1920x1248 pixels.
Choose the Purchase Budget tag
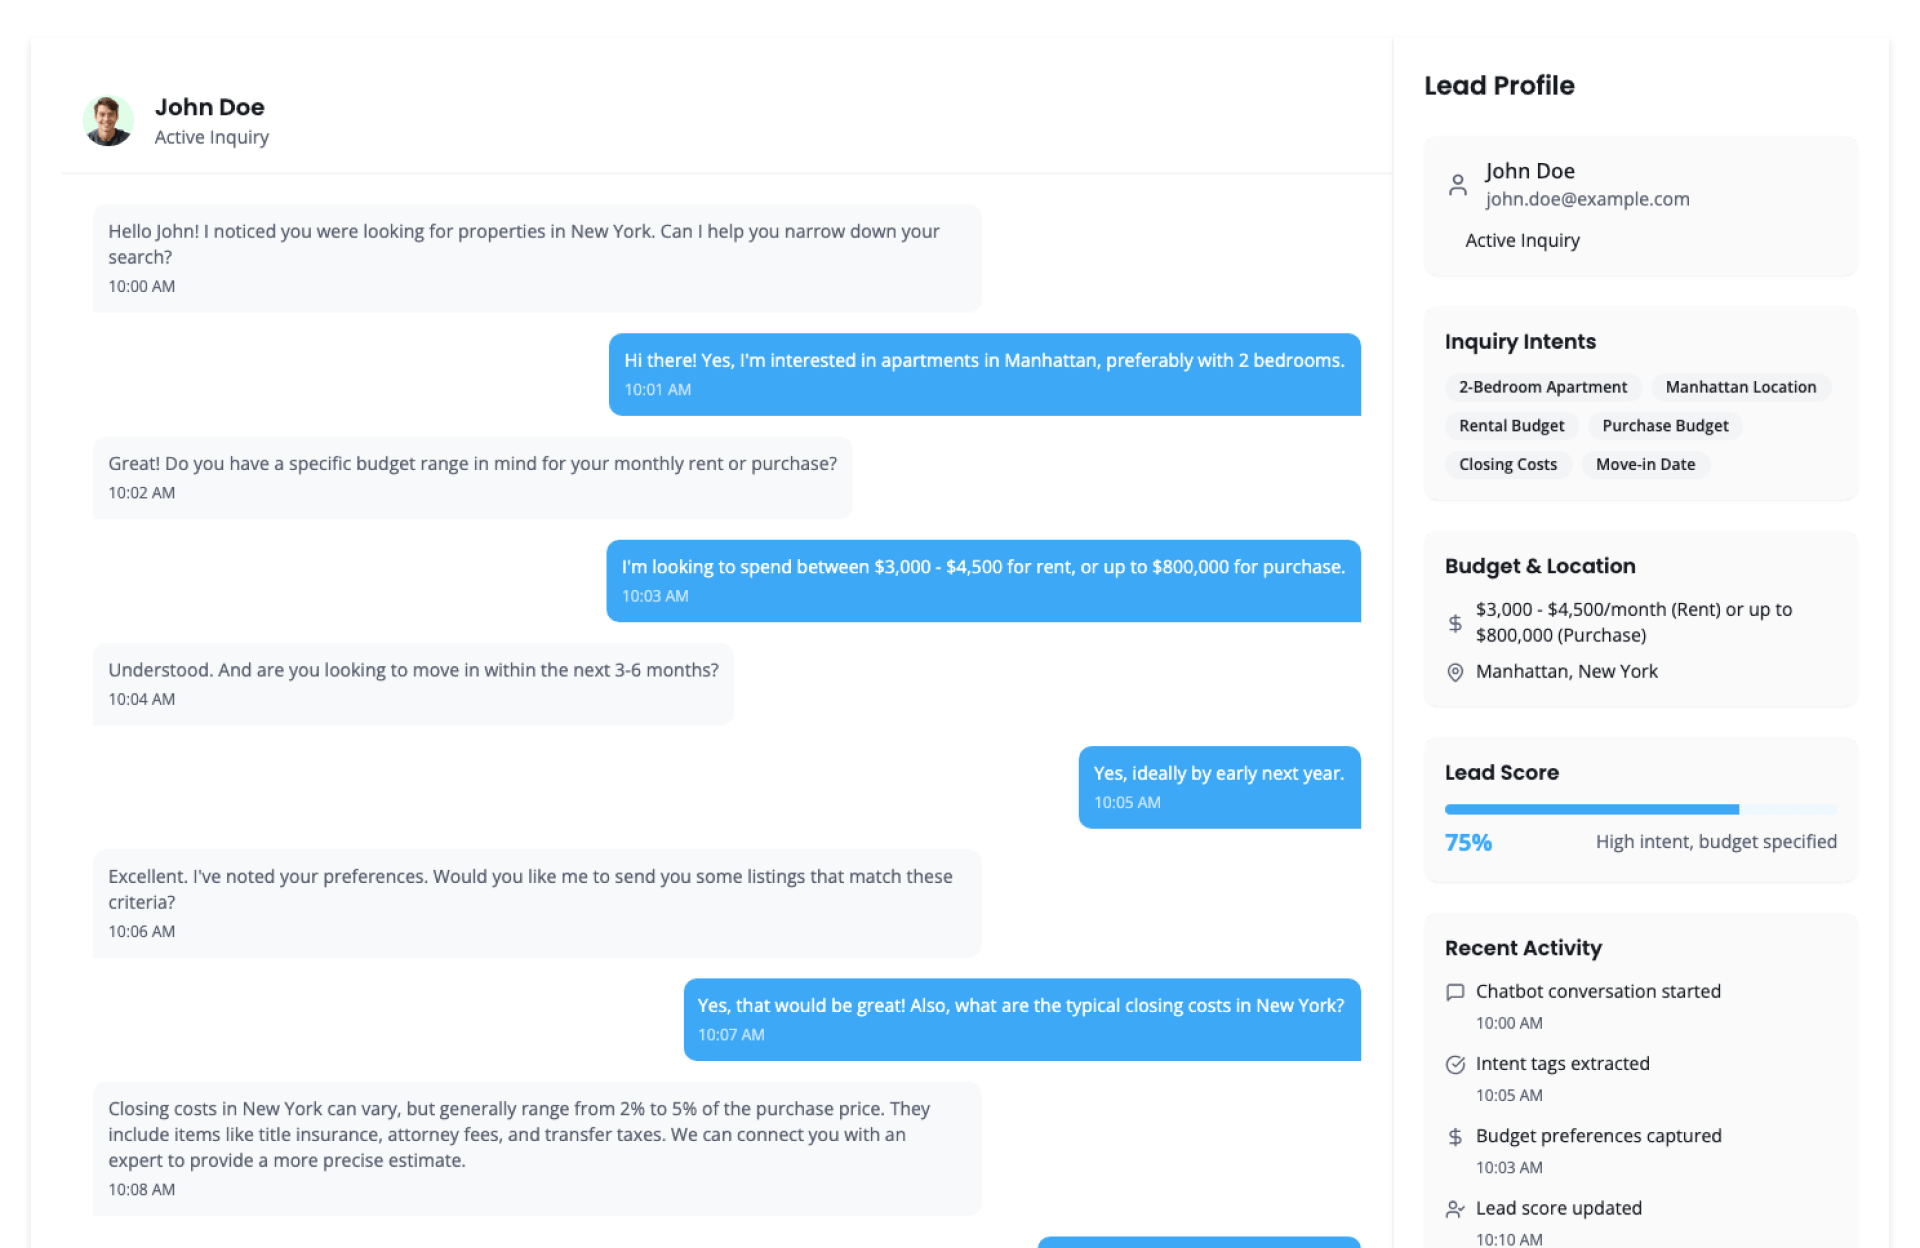1665,426
